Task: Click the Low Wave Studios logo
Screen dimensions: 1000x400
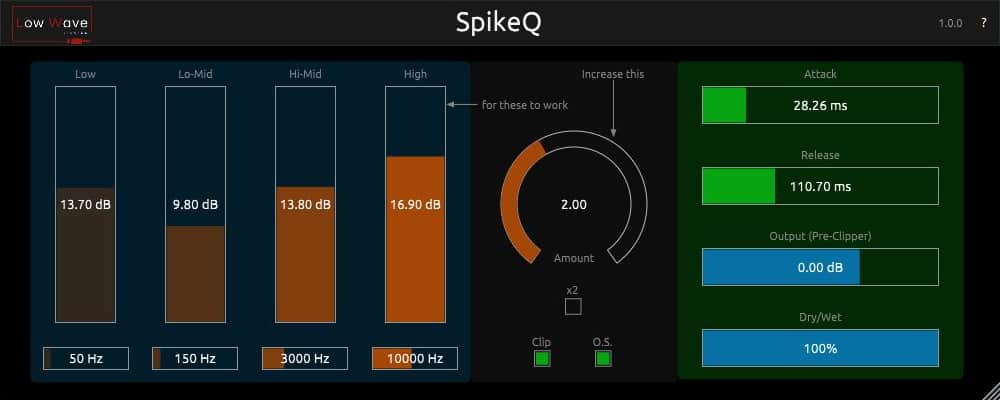Action: point(53,24)
